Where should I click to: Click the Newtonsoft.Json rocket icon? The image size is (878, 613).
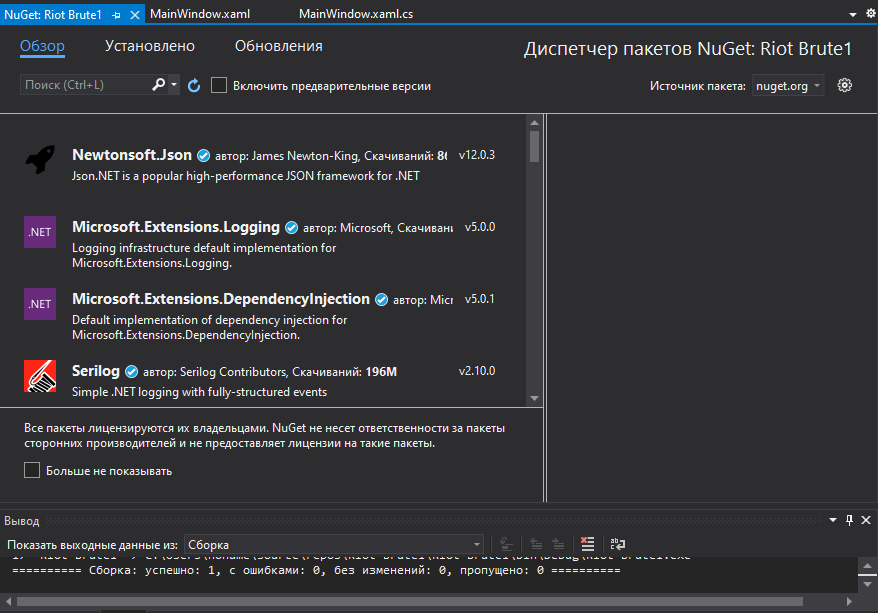(x=40, y=160)
